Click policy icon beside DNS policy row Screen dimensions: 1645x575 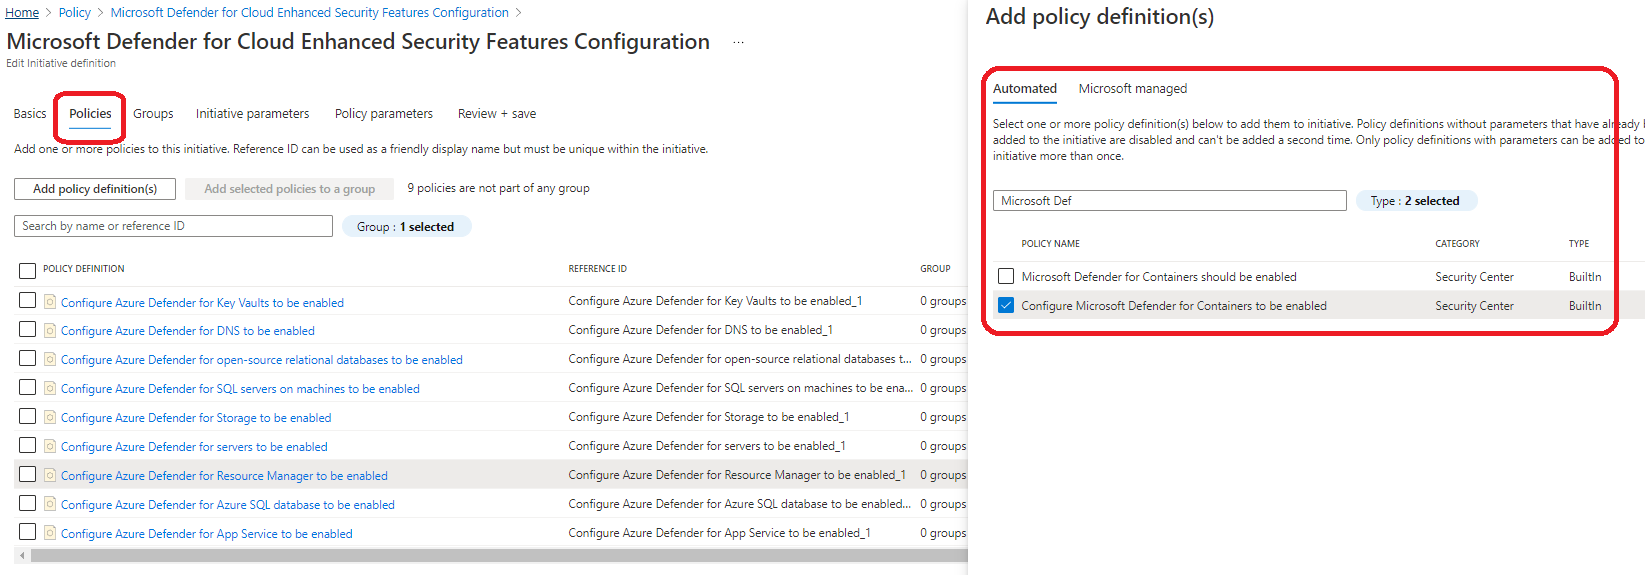click(50, 331)
